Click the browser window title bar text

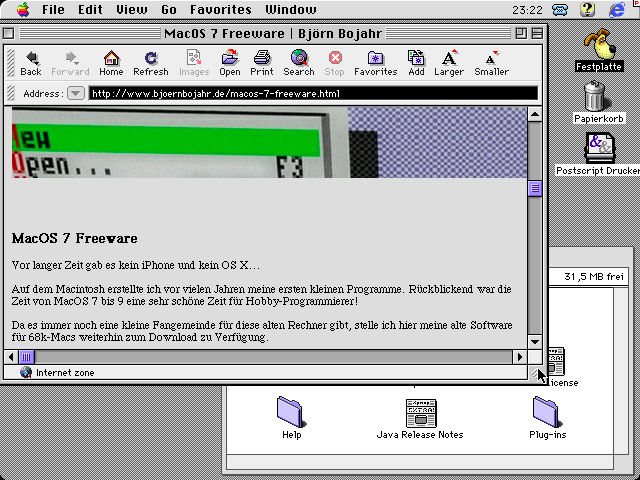pyautogui.click(x=273, y=33)
